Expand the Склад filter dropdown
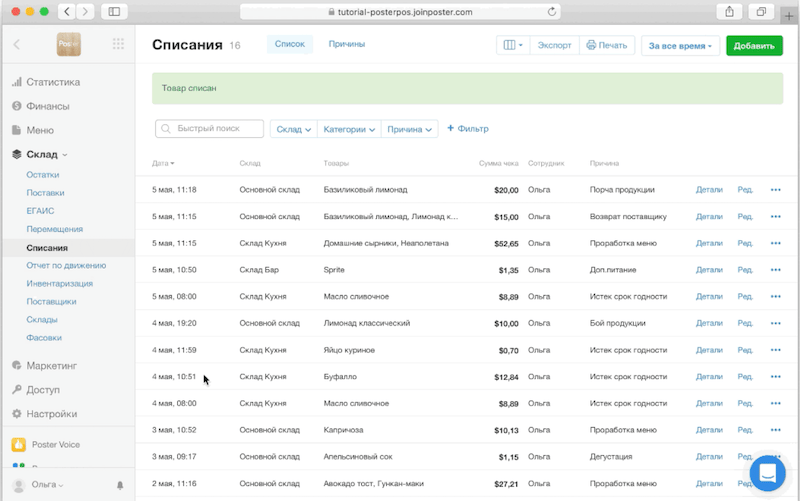This screenshot has height=501, width=800. pos(293,129)
